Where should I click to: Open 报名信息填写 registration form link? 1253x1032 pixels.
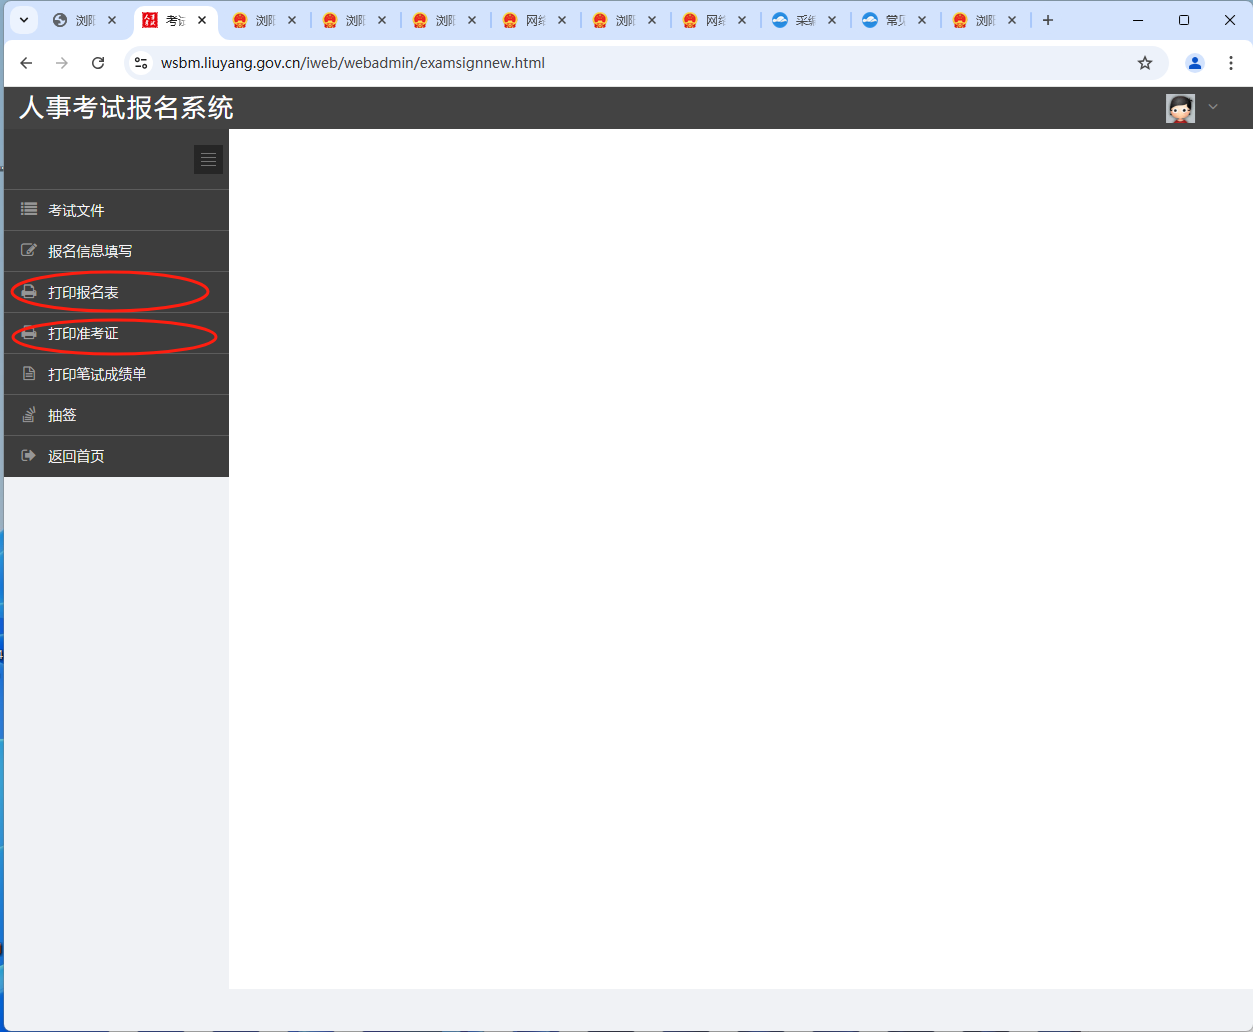click(x=90, y=251)
